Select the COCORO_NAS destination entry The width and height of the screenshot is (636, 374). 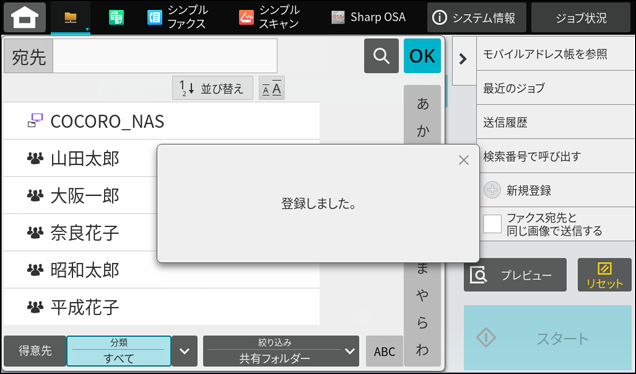[x=161, y=121]
